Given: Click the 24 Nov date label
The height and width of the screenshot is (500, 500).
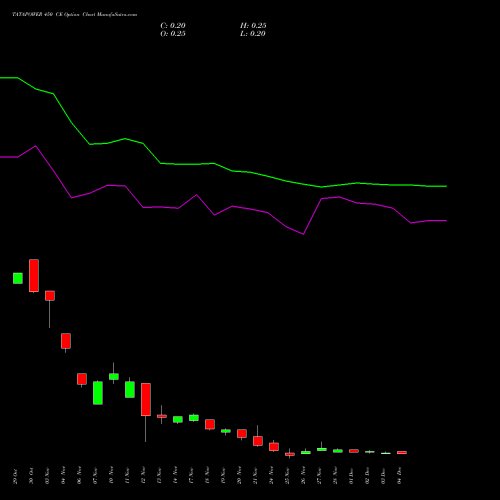Looking at the screenshot, I should pos(271,476).
